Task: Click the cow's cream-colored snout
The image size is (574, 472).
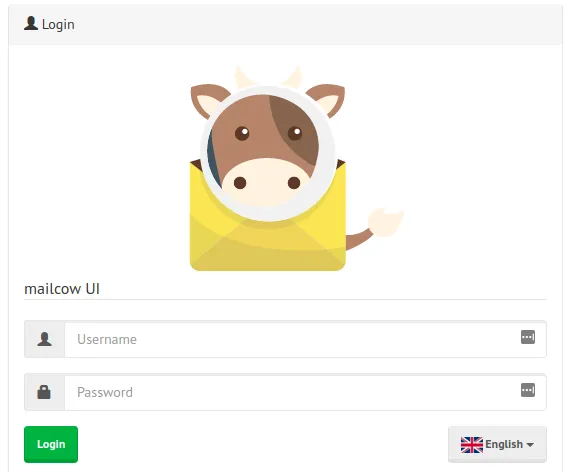Action: click(x=266, y=181)
